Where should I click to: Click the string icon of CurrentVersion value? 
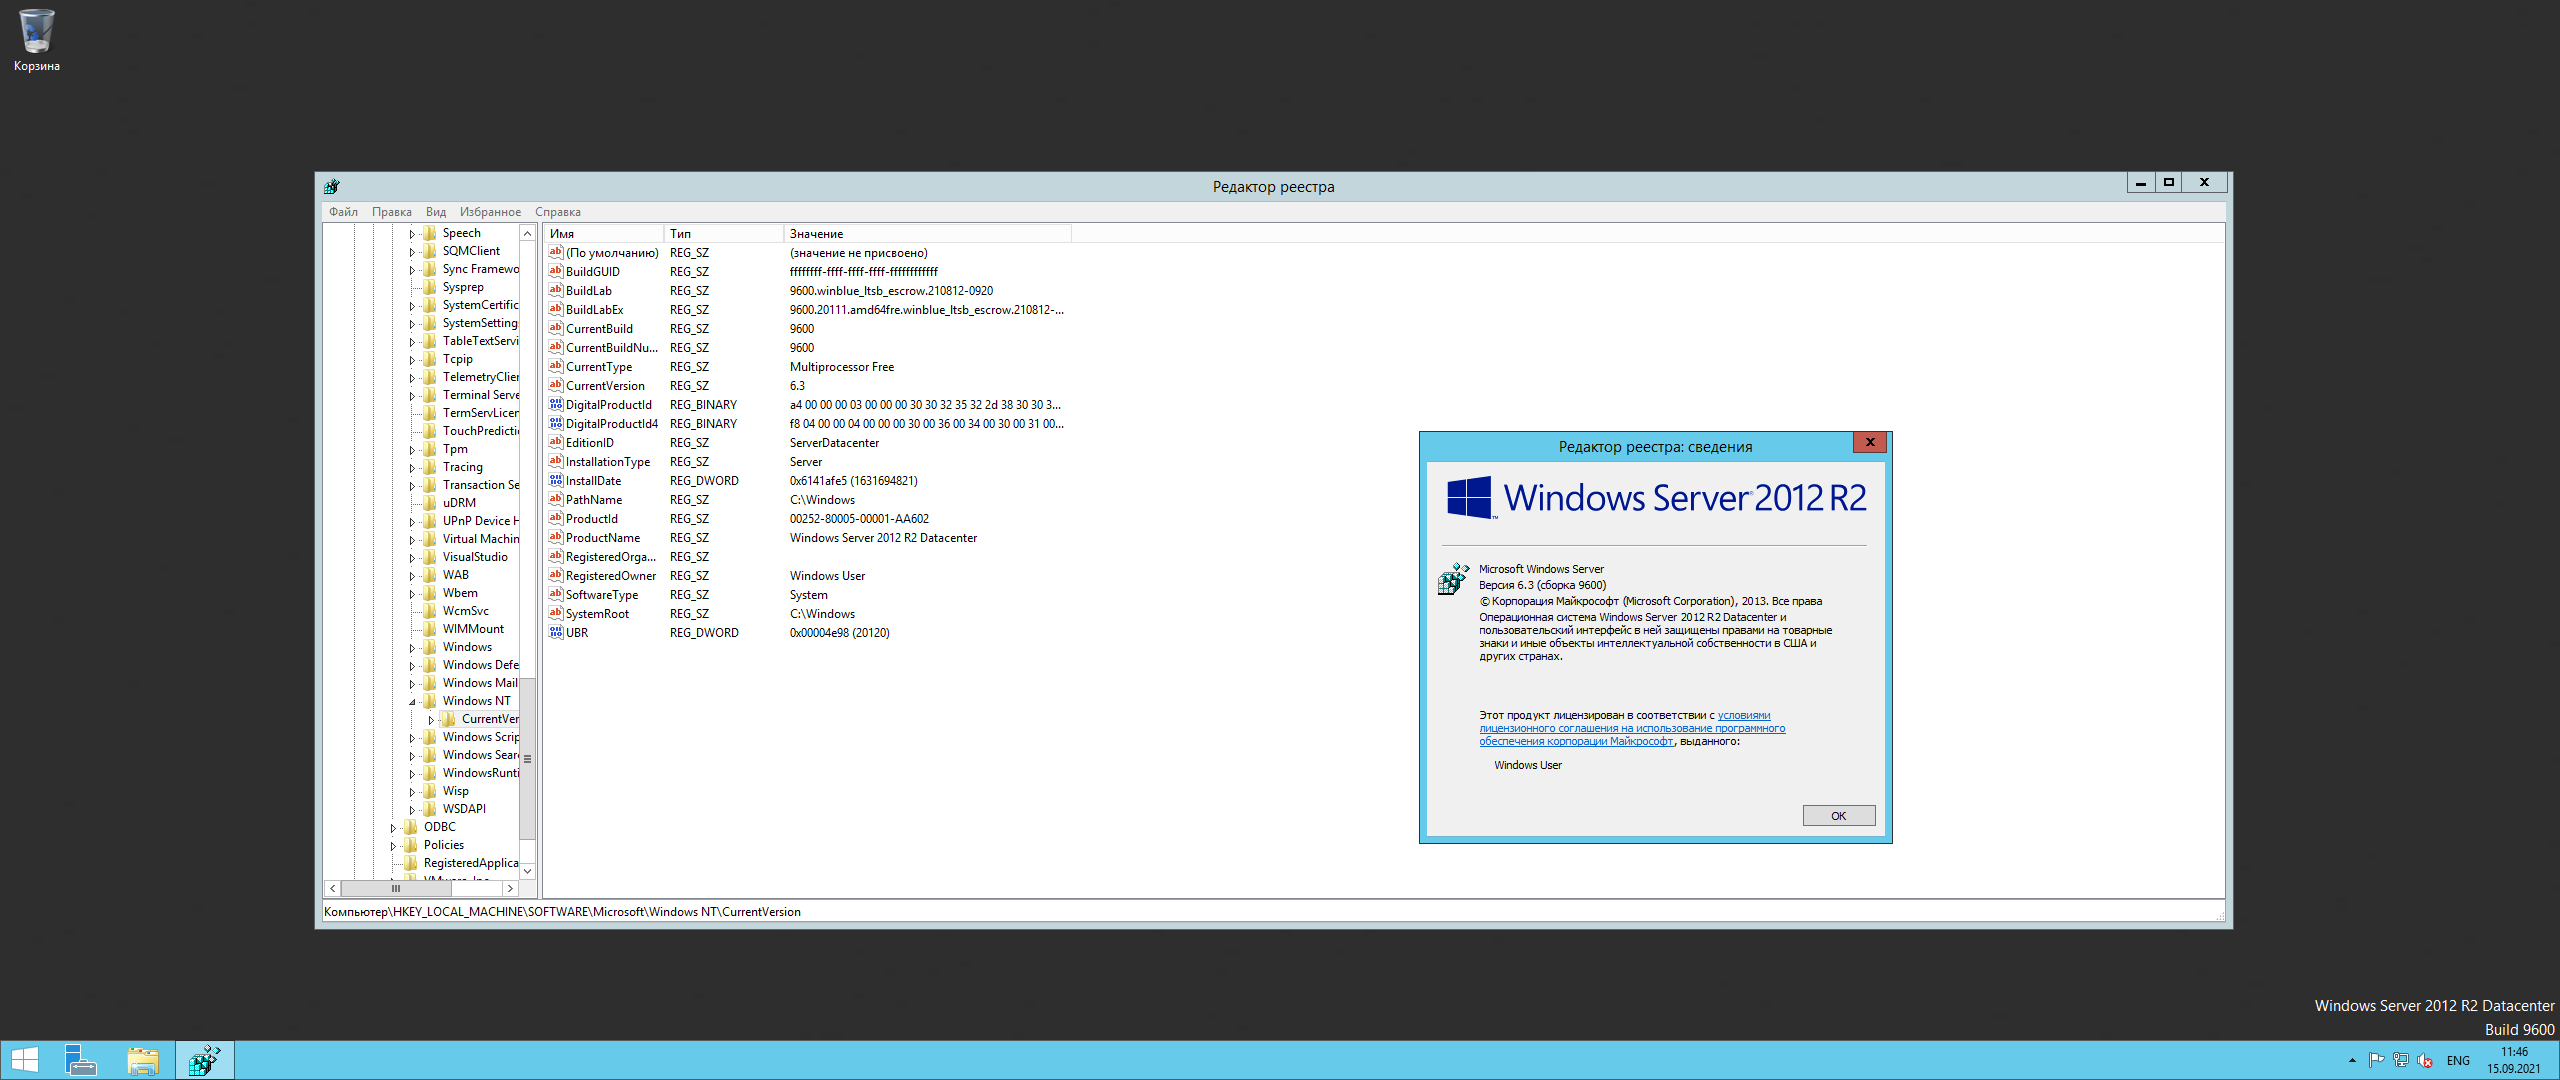[x=556, y=385]
